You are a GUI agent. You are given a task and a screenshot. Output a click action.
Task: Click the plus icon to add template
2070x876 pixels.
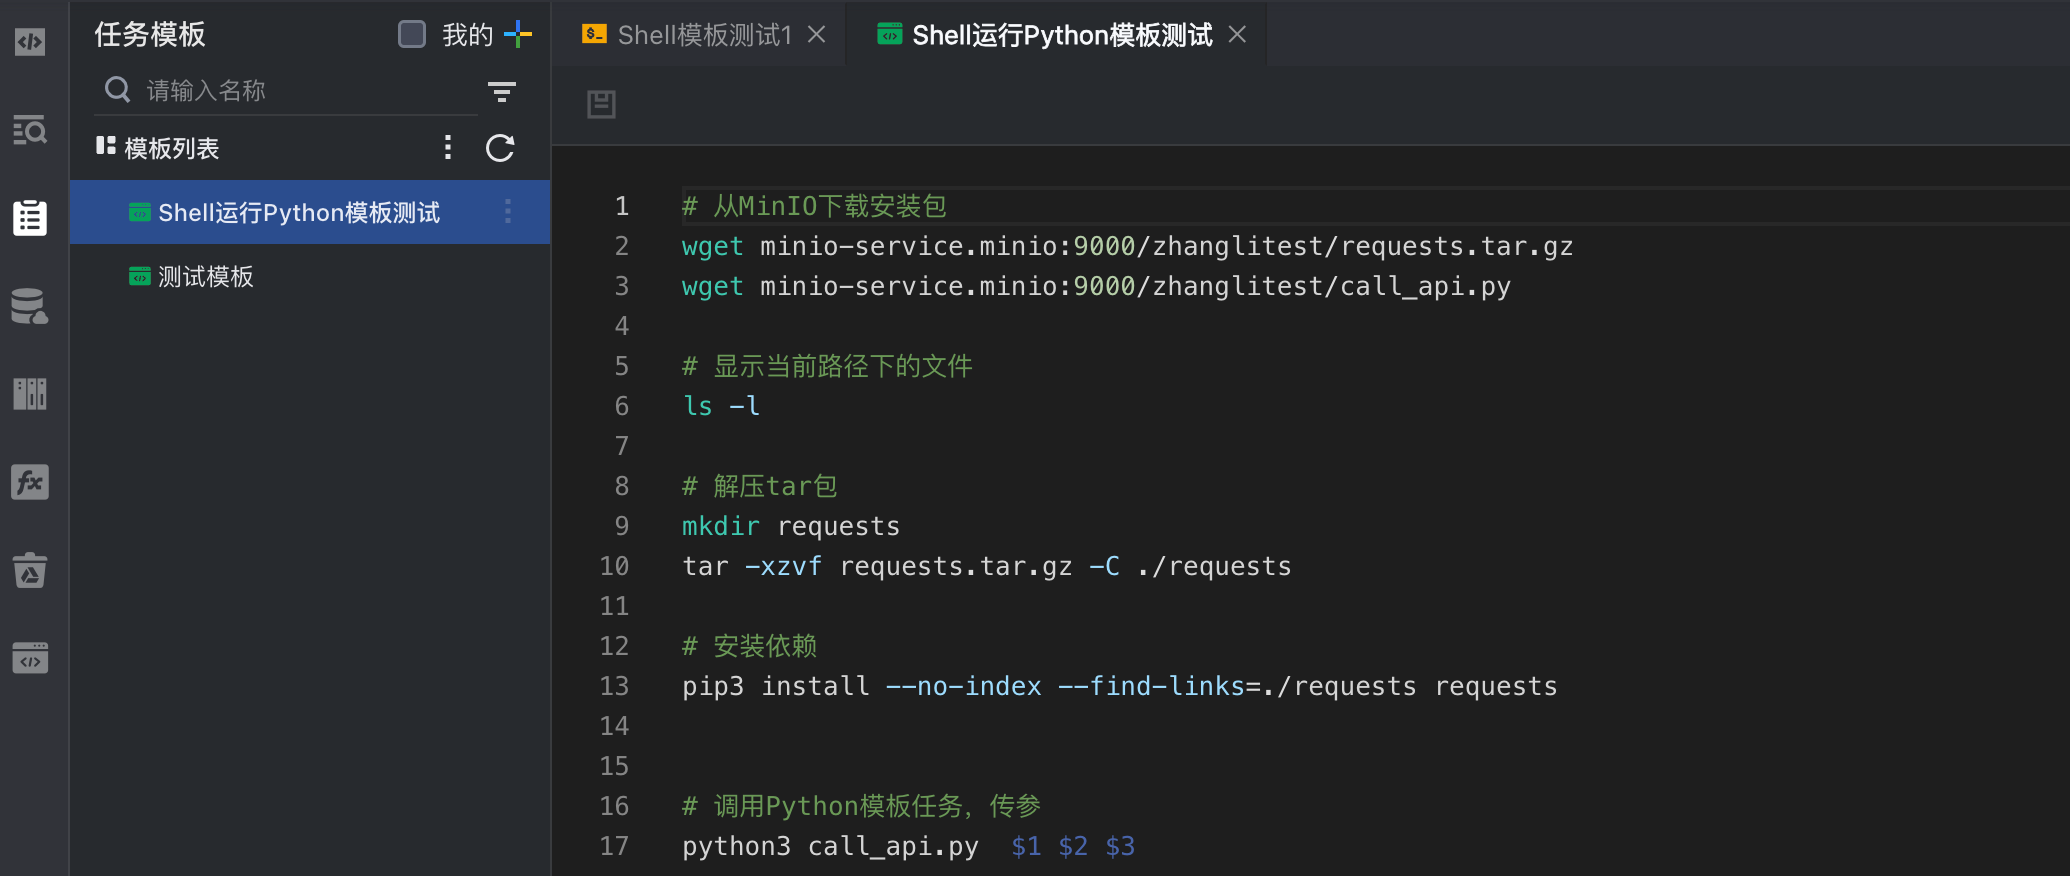tap(518, 34)
